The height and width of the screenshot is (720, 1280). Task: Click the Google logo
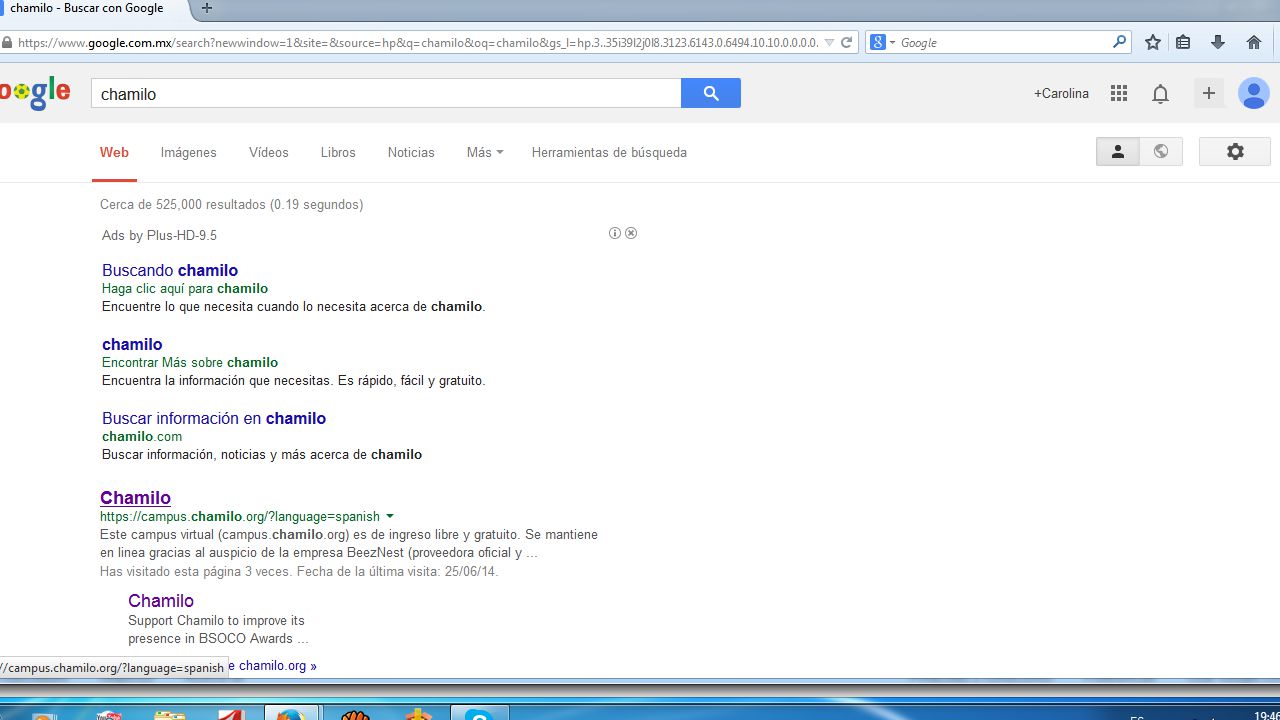click(35, 93)
